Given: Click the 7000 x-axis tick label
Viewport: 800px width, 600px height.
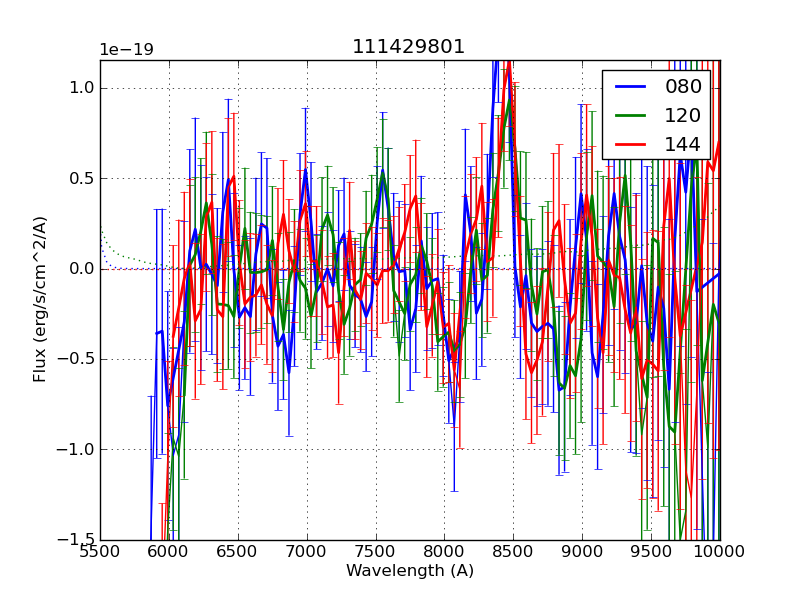Looking at the screenshot, I should click(306, 551).
